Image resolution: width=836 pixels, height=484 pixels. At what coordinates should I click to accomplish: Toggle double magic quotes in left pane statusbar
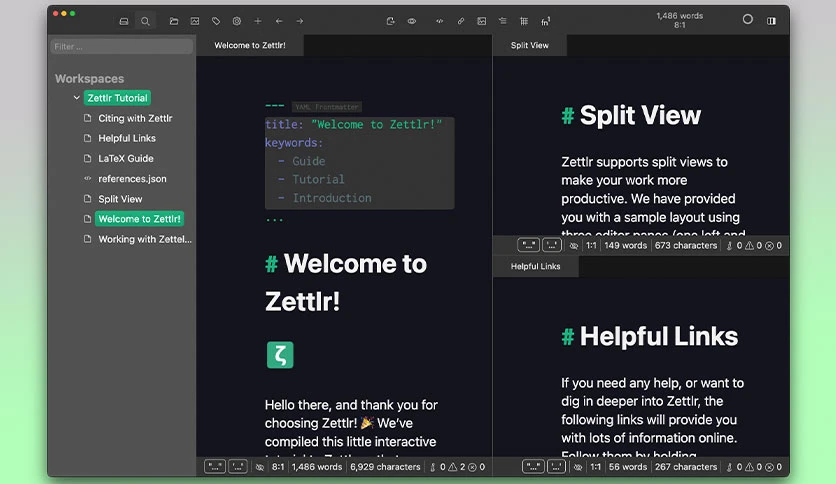214,467
